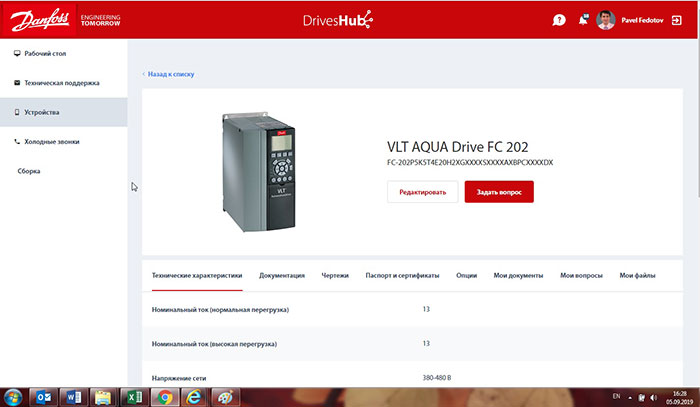
Task: Open Chrome from the taskbar
Action: 165,397
